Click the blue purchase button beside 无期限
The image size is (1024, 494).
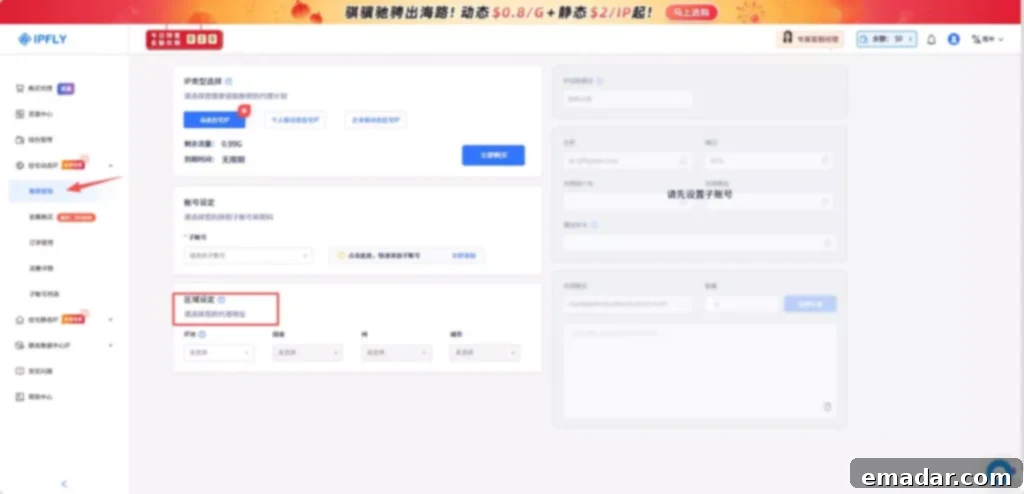493,156
